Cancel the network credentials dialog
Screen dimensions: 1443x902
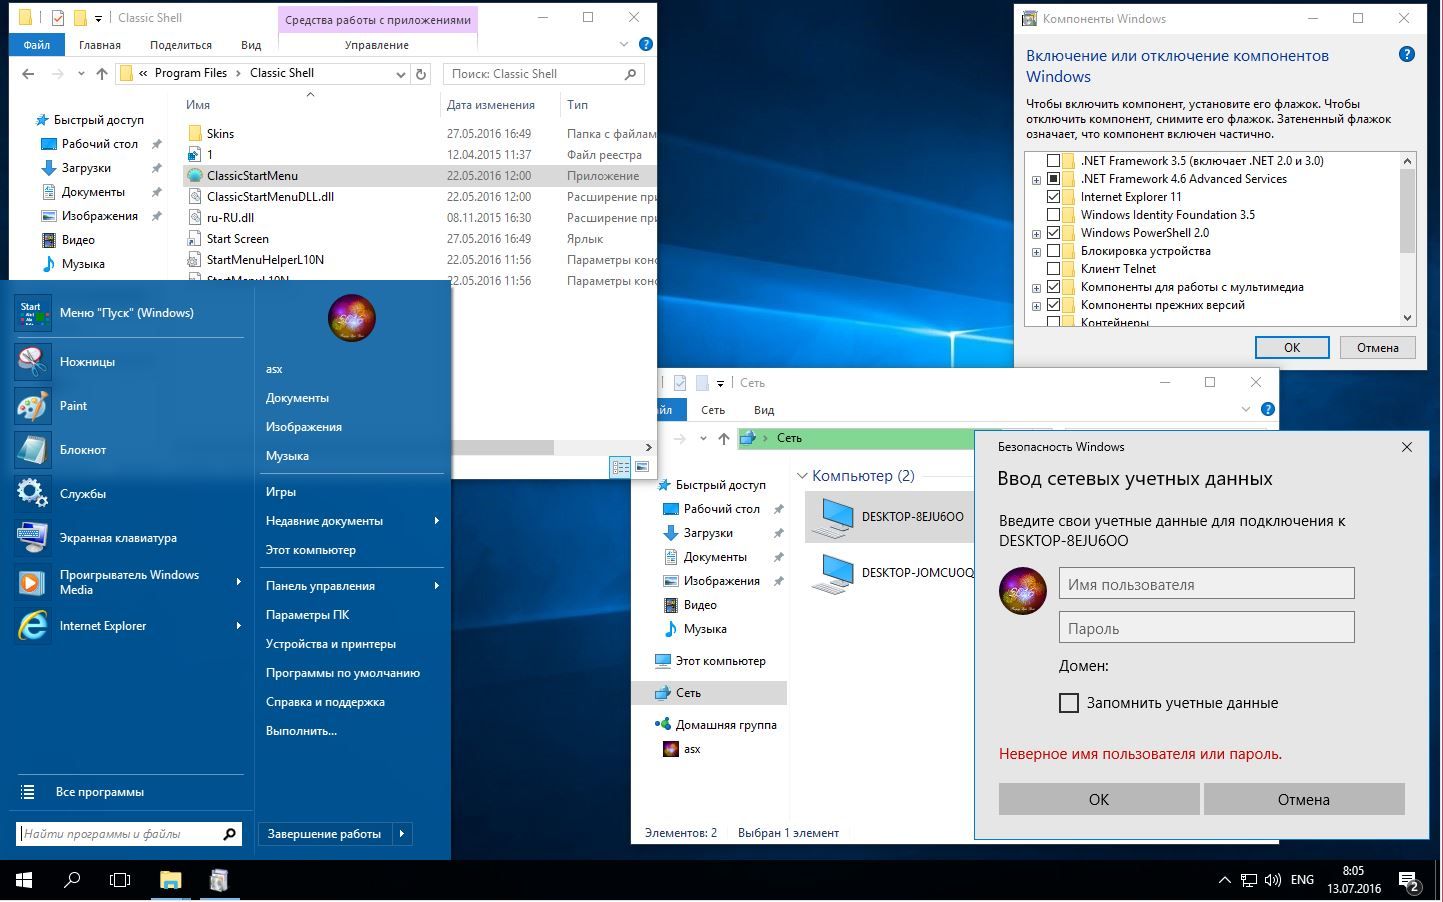point(1304,799)
